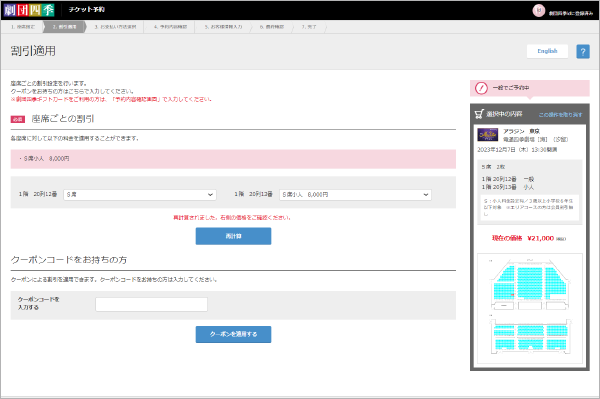Screen dimensions: 600x399
Task: Select step 6 in the progress bar
Action: [272, 27]
